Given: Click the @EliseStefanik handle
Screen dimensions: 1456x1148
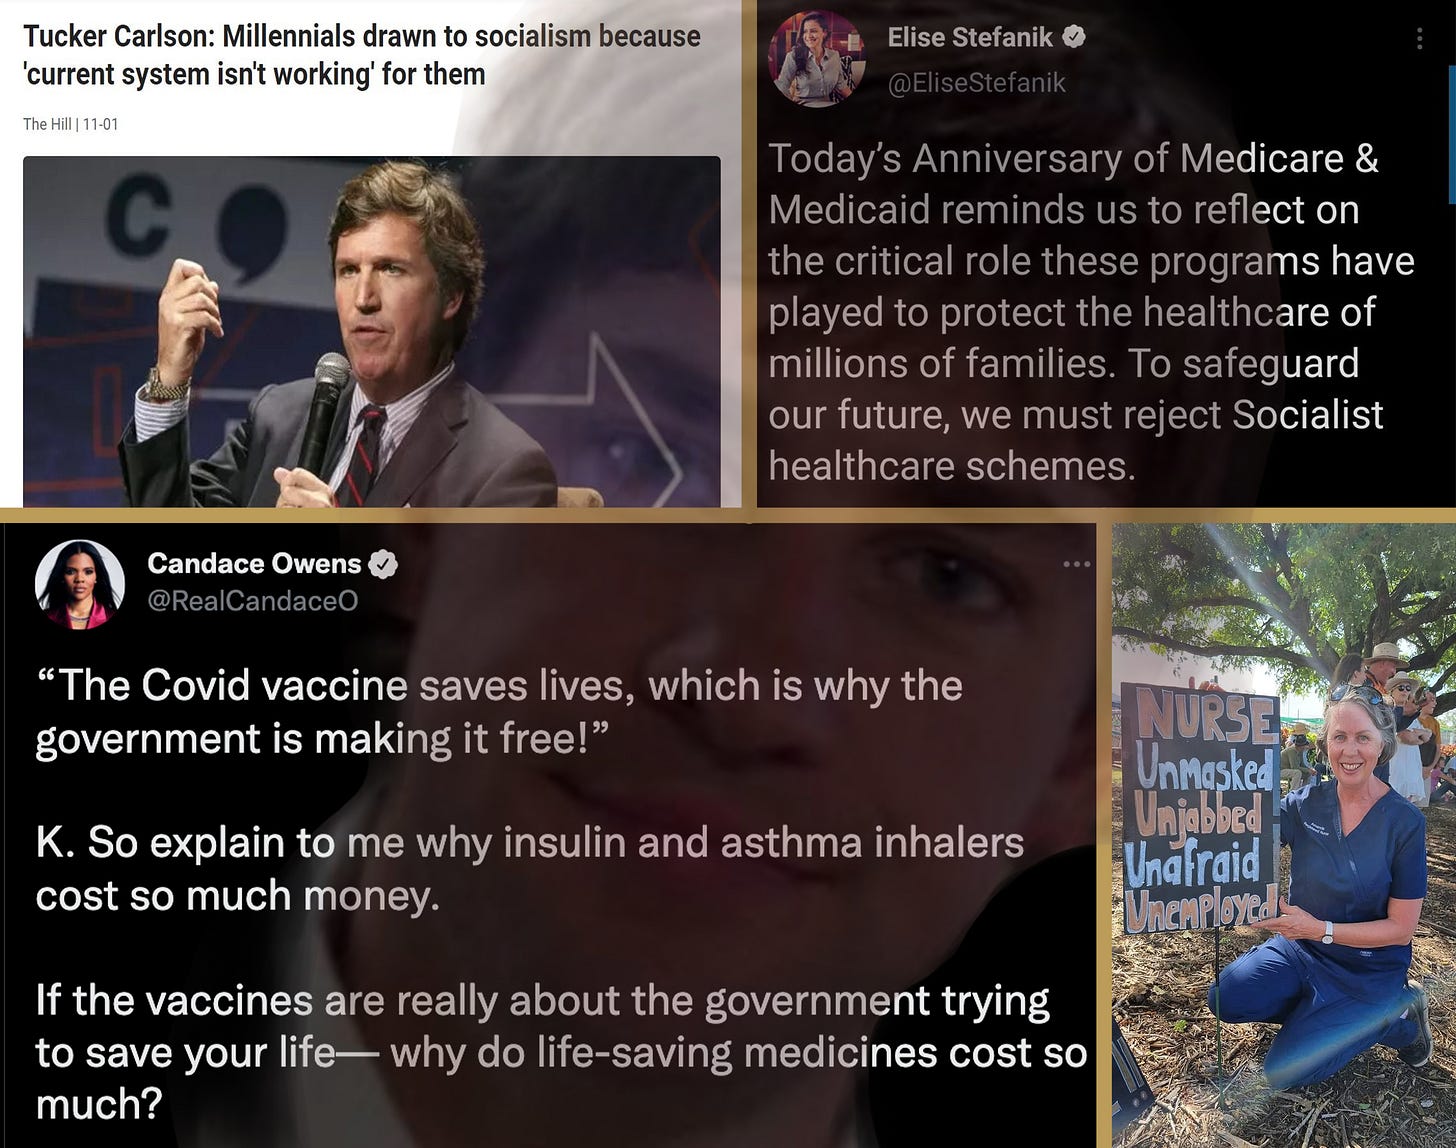Looking at the screenshot, I should pos(977,83).
